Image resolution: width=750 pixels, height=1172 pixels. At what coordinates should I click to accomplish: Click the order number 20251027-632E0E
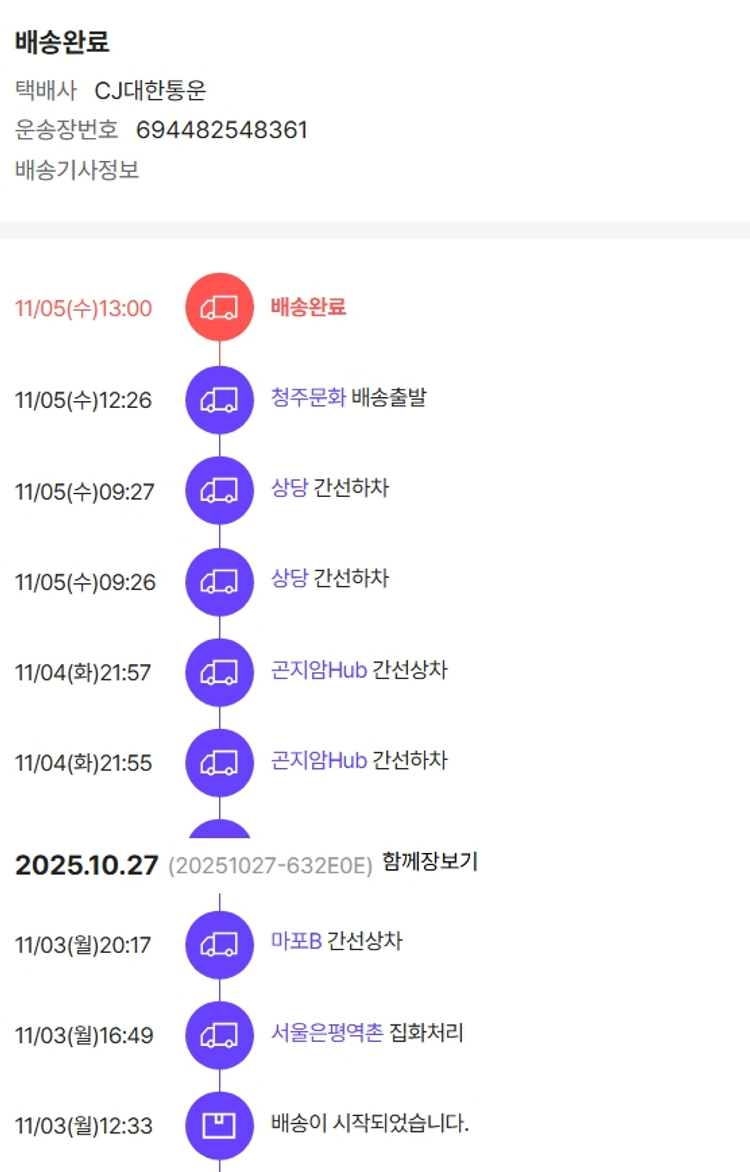click(x=270, y=864)
